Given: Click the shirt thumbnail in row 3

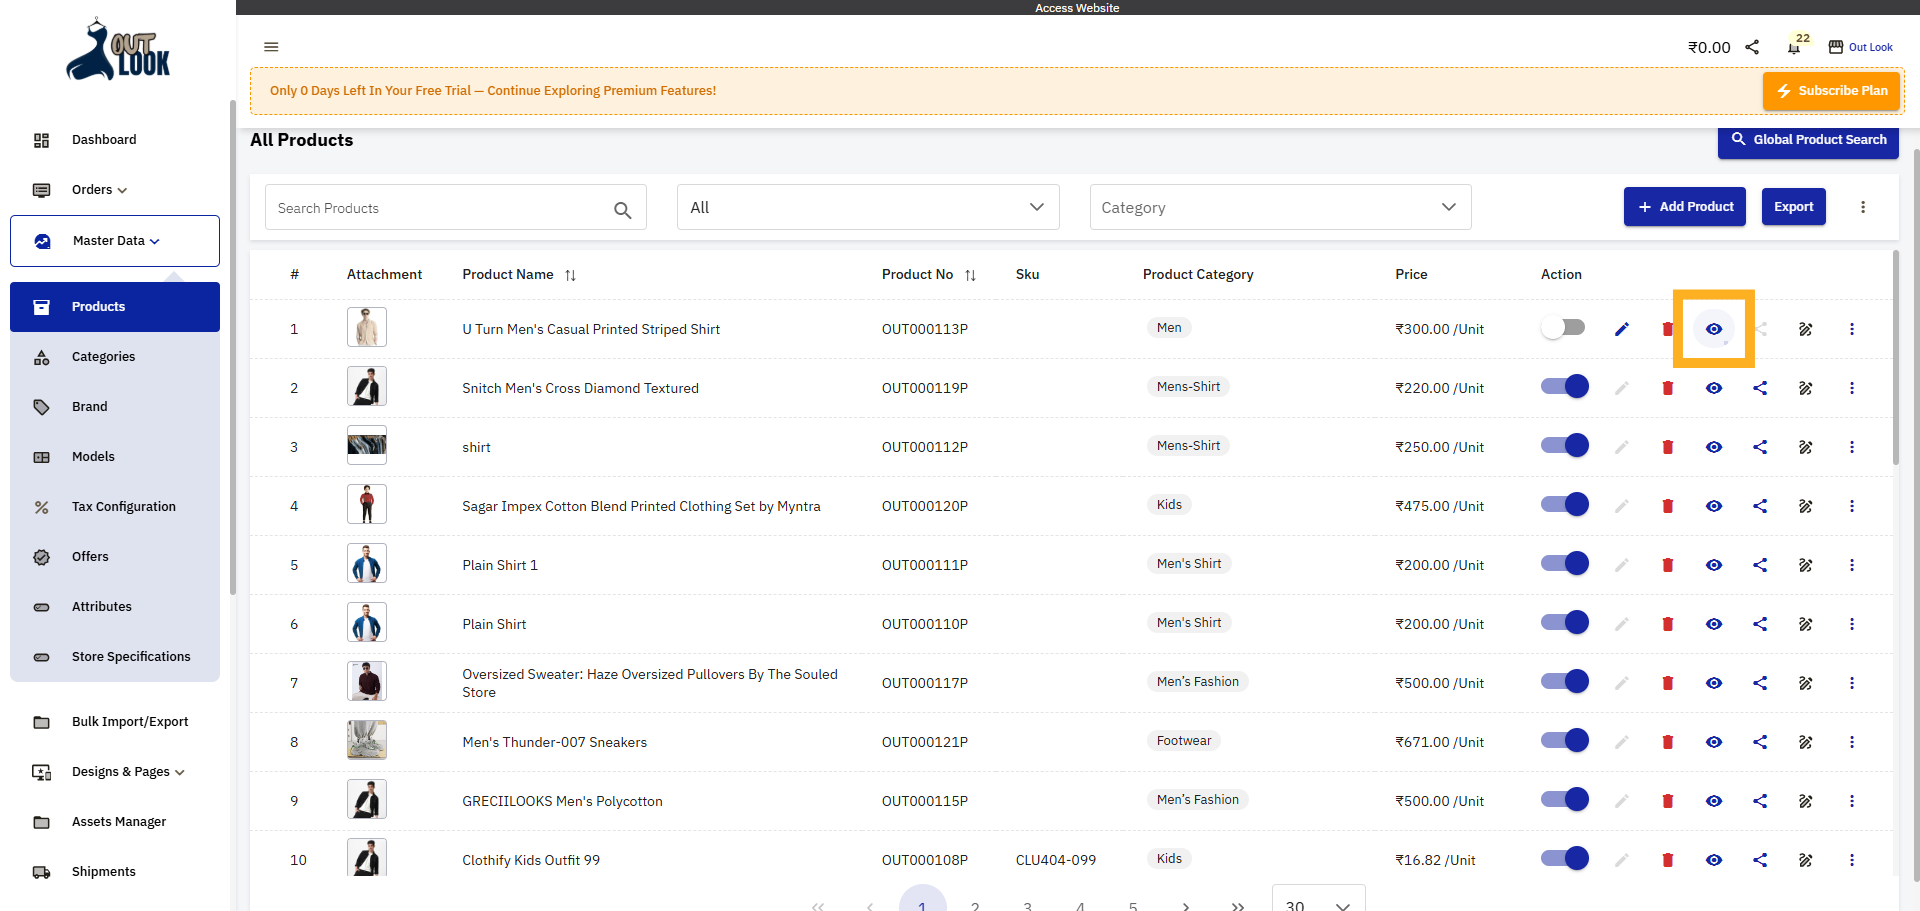Looking at the screenshot, I should [x=366, y=445].
